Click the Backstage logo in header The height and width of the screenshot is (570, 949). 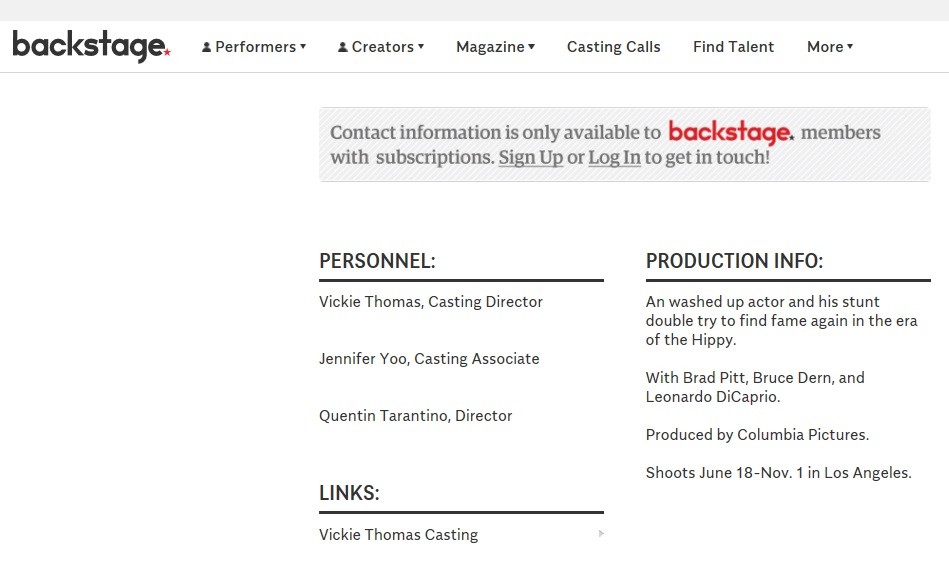point(91,46)
